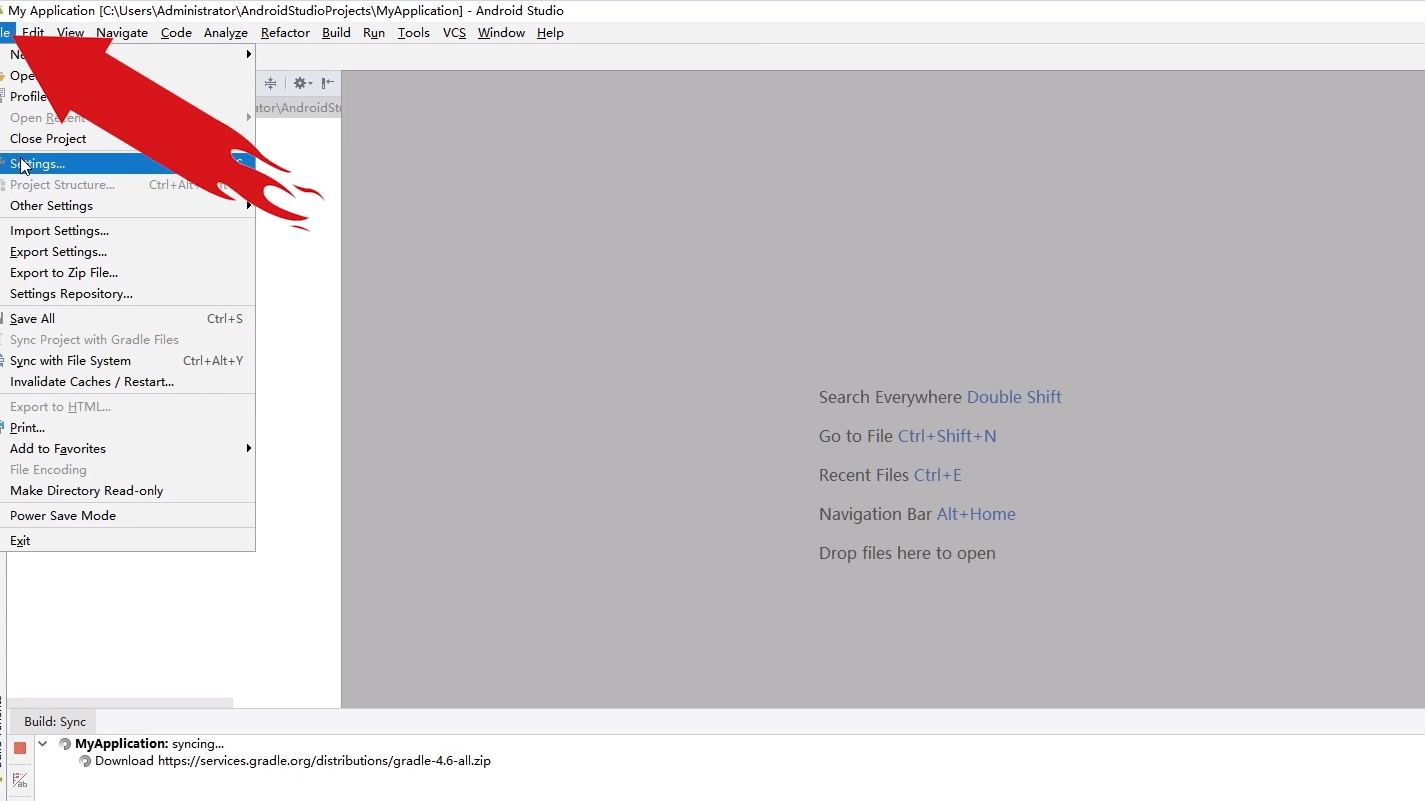Choose Close Project from the File menu

[x=128, y=139]
